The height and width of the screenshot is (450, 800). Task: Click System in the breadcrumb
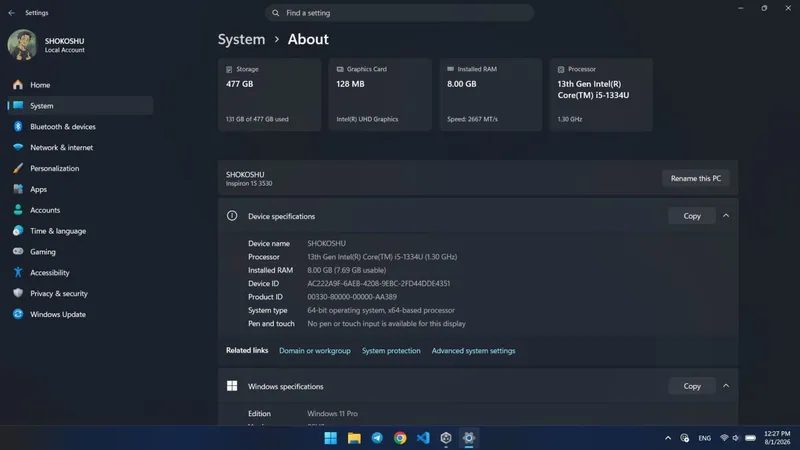(241, 39)
